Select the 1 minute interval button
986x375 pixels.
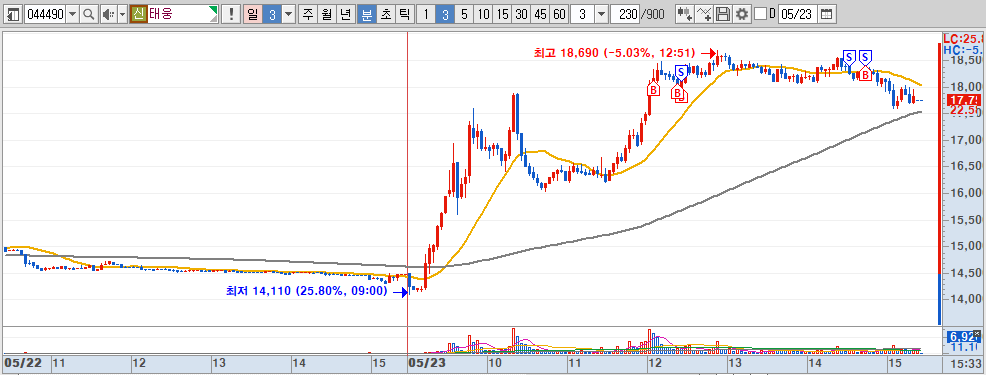[426, 14]
